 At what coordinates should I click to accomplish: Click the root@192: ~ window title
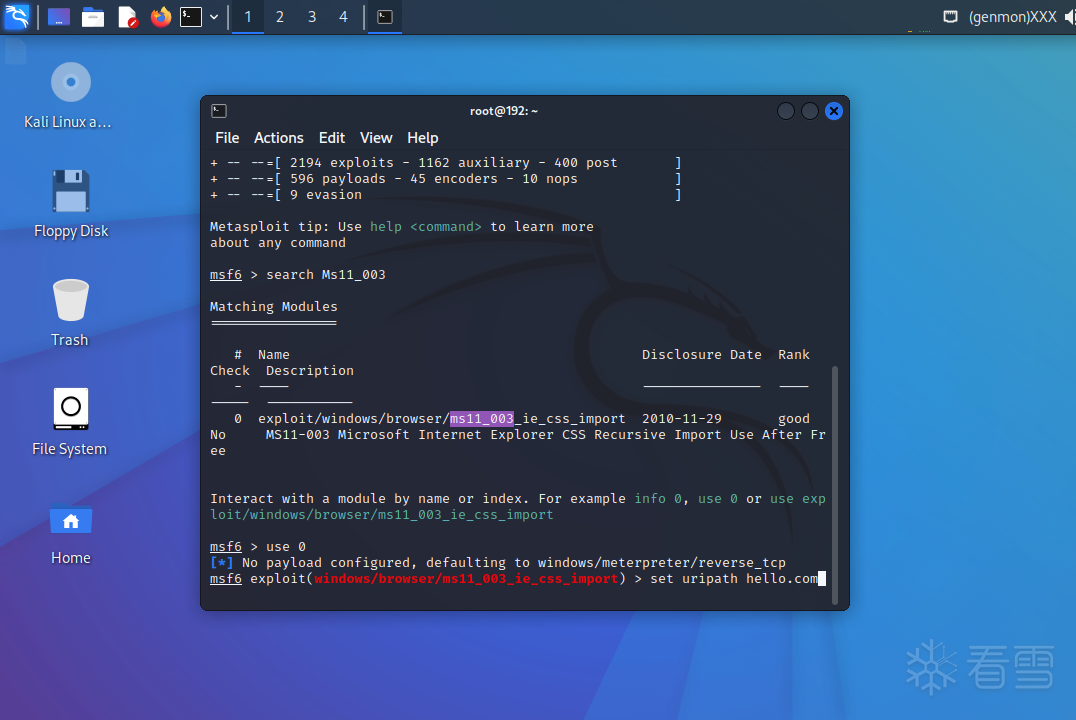click(x=504, y=111)
